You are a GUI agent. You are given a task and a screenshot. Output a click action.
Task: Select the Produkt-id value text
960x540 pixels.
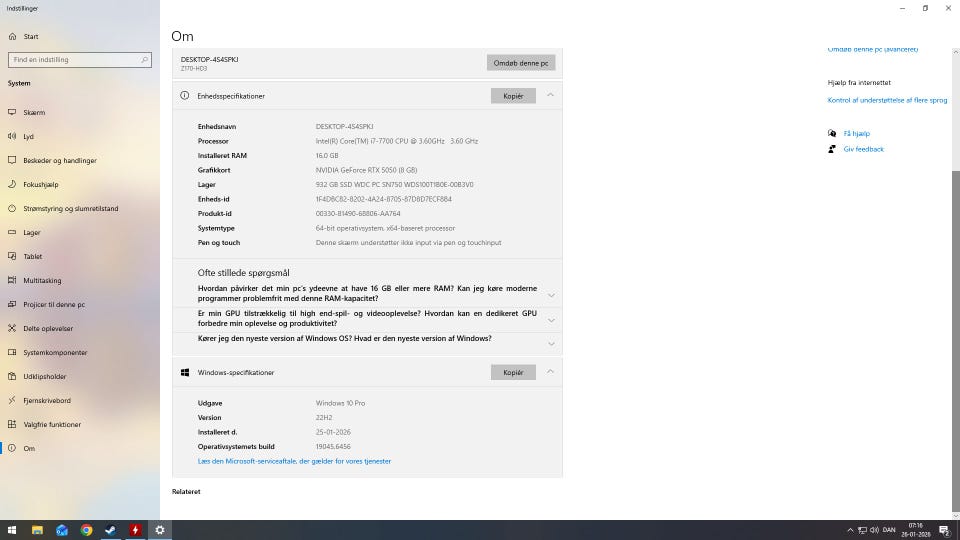pos(358,214)
